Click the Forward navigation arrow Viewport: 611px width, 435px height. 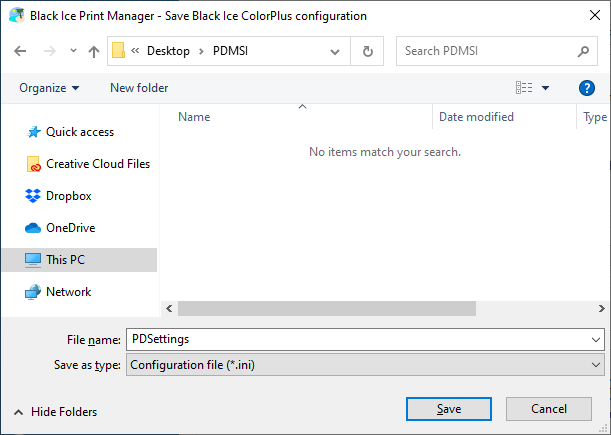click(x=49, y=51)
